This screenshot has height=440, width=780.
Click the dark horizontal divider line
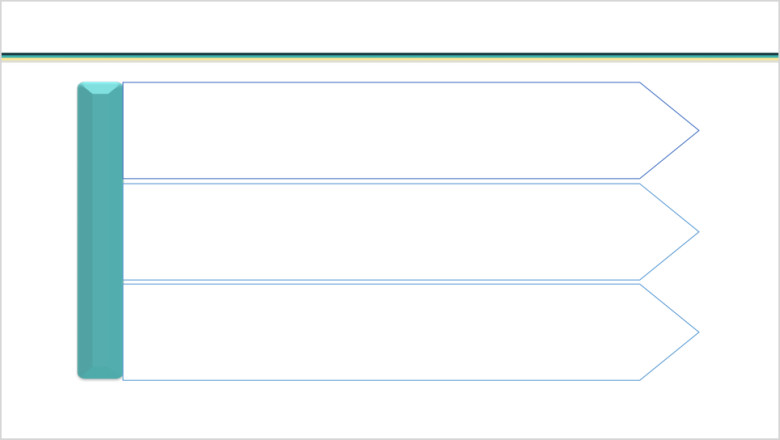390,56
